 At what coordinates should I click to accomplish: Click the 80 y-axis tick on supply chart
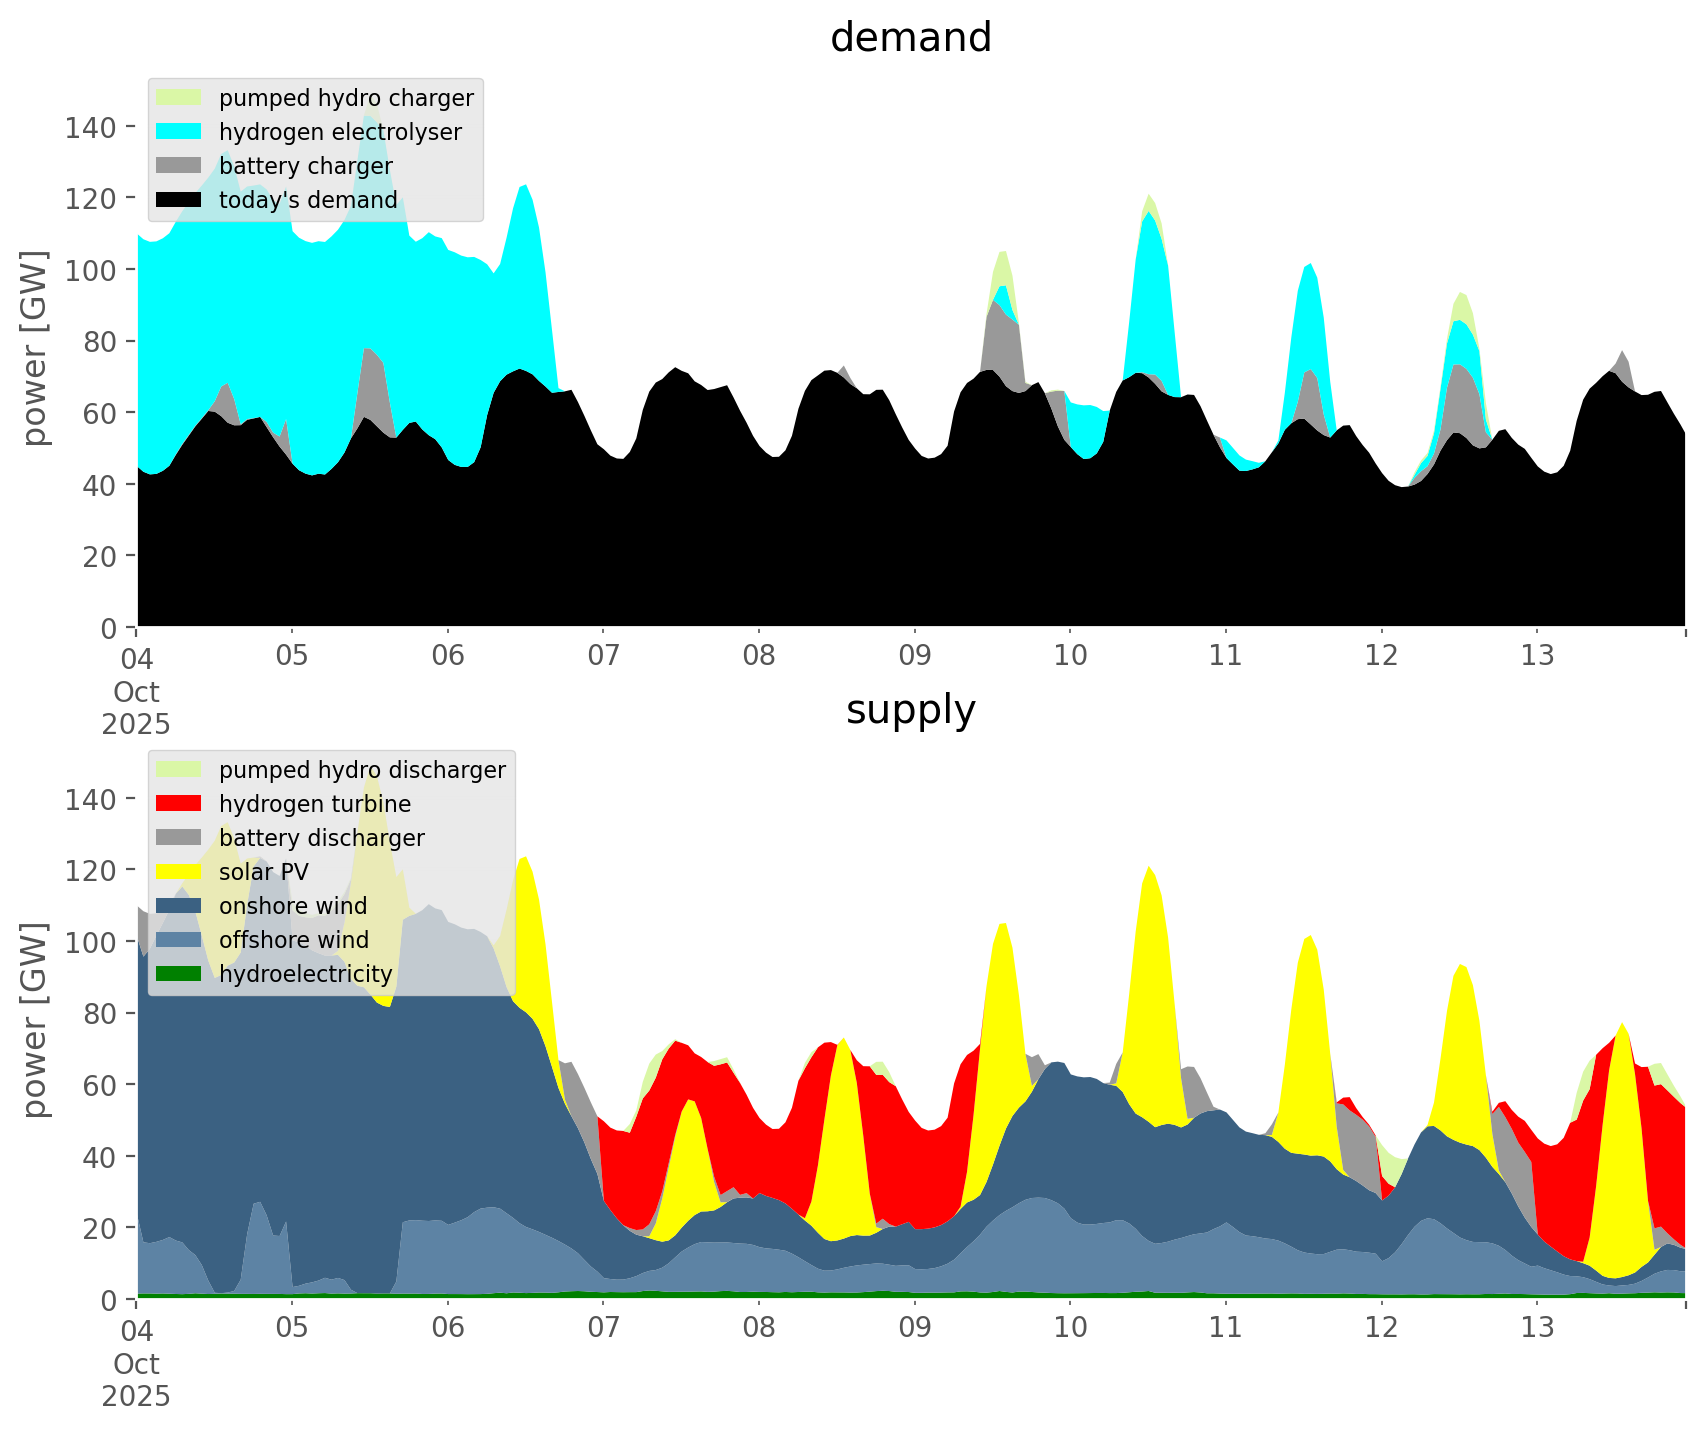[98, 1013]
